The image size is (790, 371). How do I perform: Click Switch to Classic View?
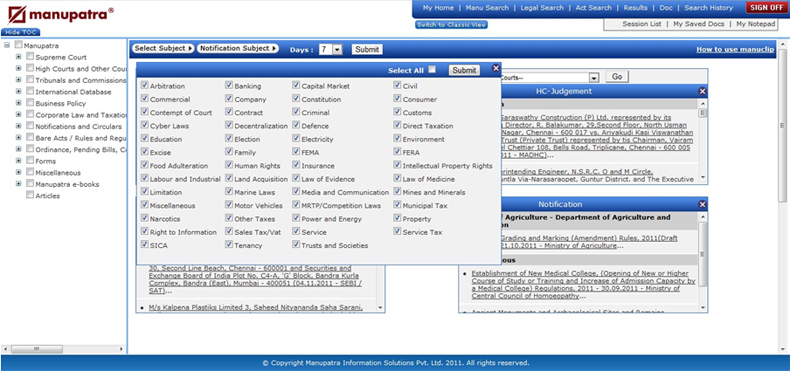[451, 25]
